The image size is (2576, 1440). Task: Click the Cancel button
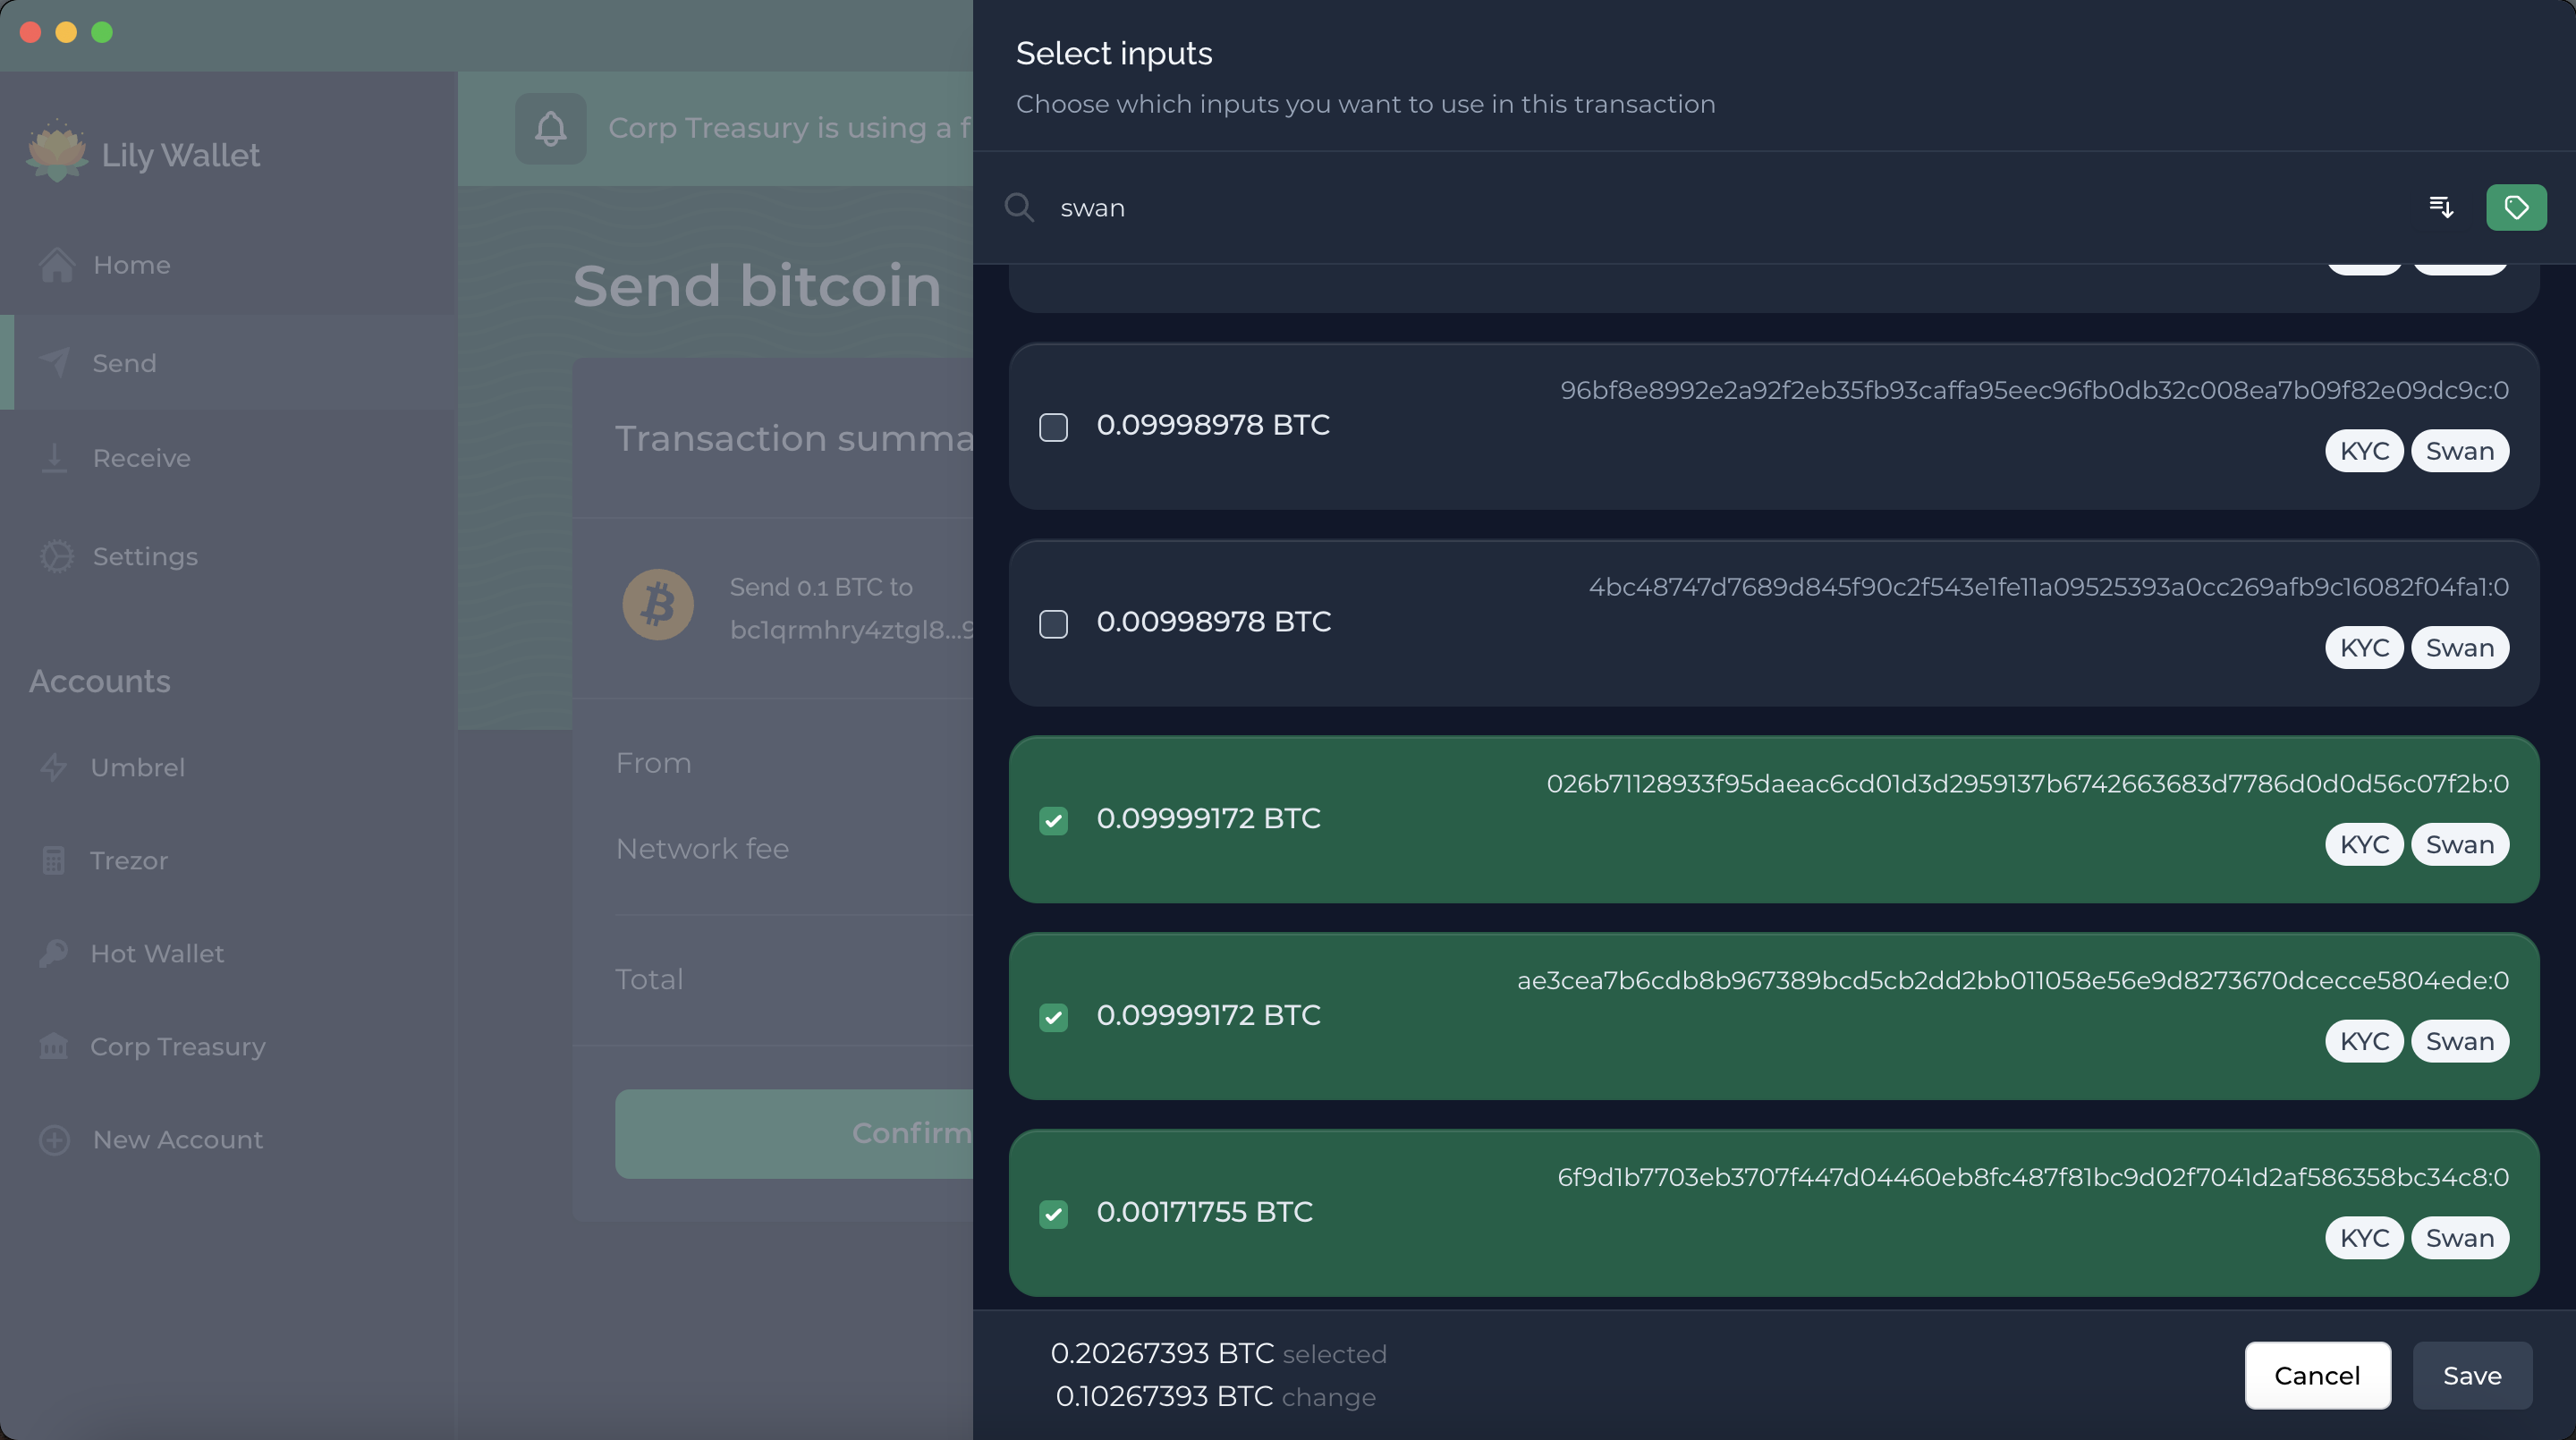pyautogui.click(x=2318, y=1375)
